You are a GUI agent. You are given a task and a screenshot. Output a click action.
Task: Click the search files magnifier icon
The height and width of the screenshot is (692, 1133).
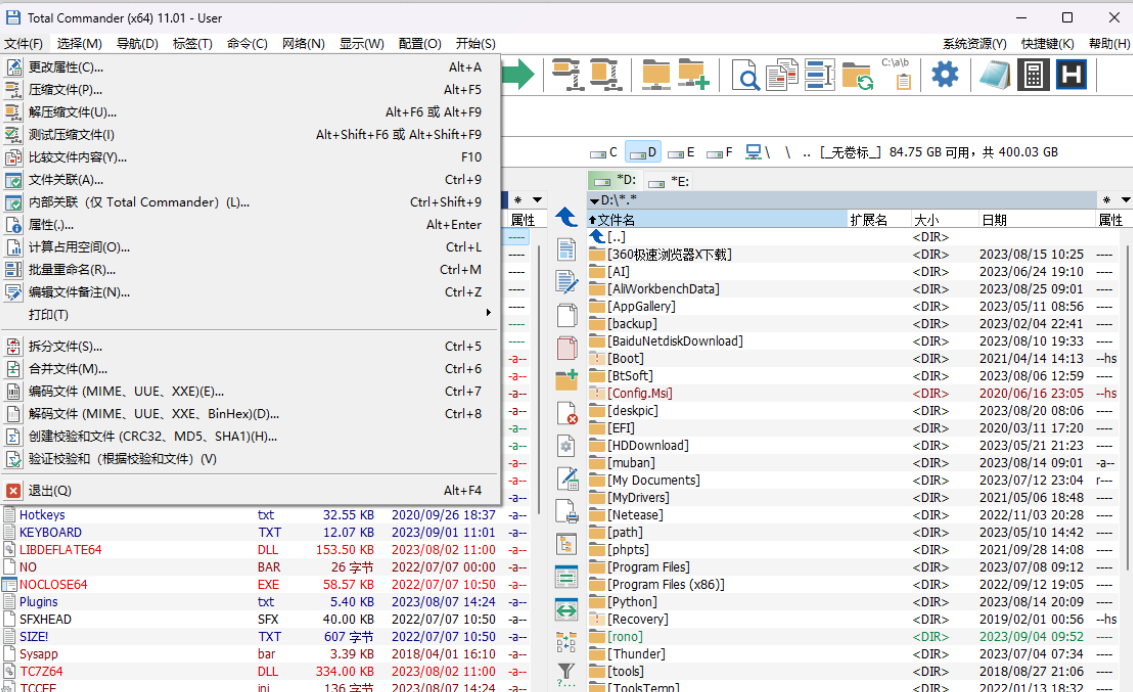[x=745, y=75]
